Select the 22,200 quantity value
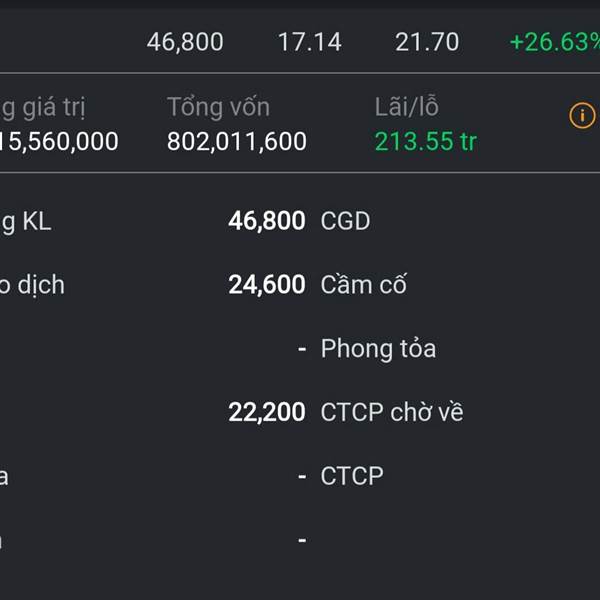This screenshot has width=600, height=600. click(266, 412)
